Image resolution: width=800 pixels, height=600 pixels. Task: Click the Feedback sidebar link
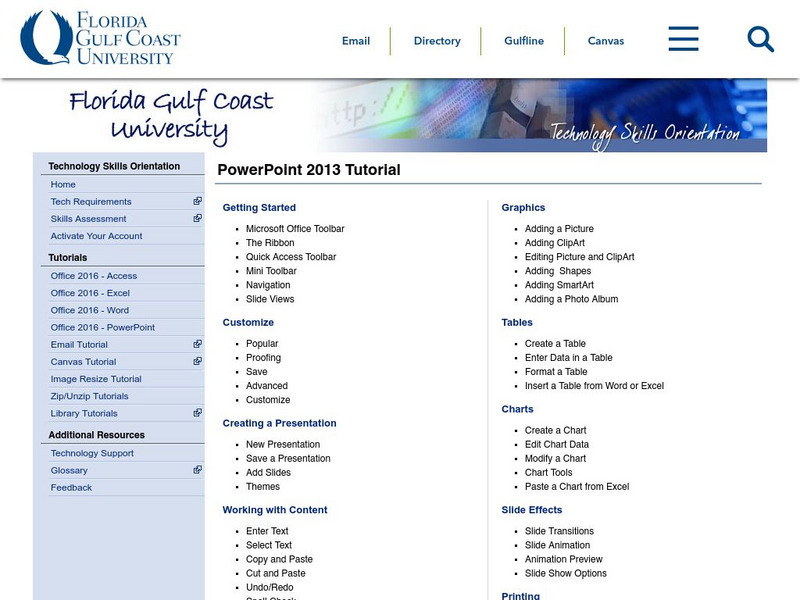[x=71, y=487]
